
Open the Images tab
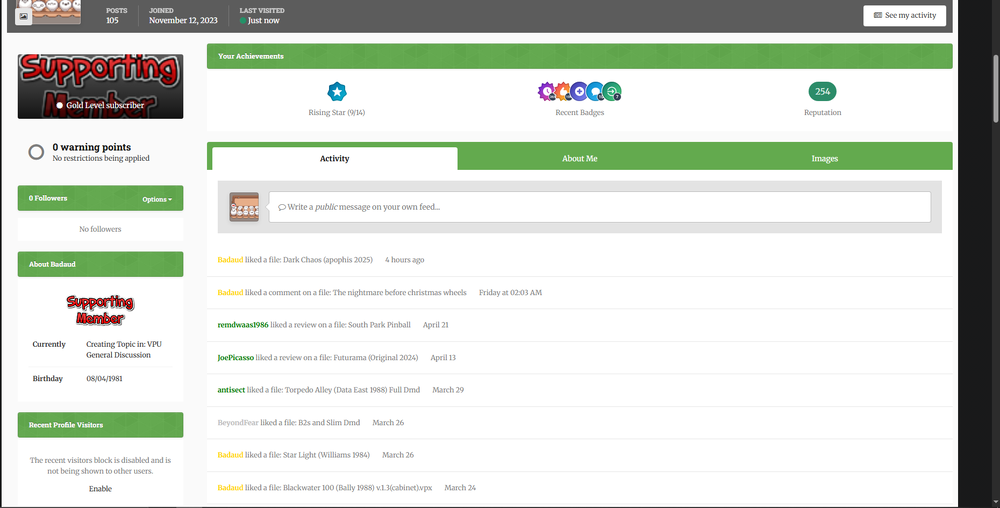(x=825, y=159)
